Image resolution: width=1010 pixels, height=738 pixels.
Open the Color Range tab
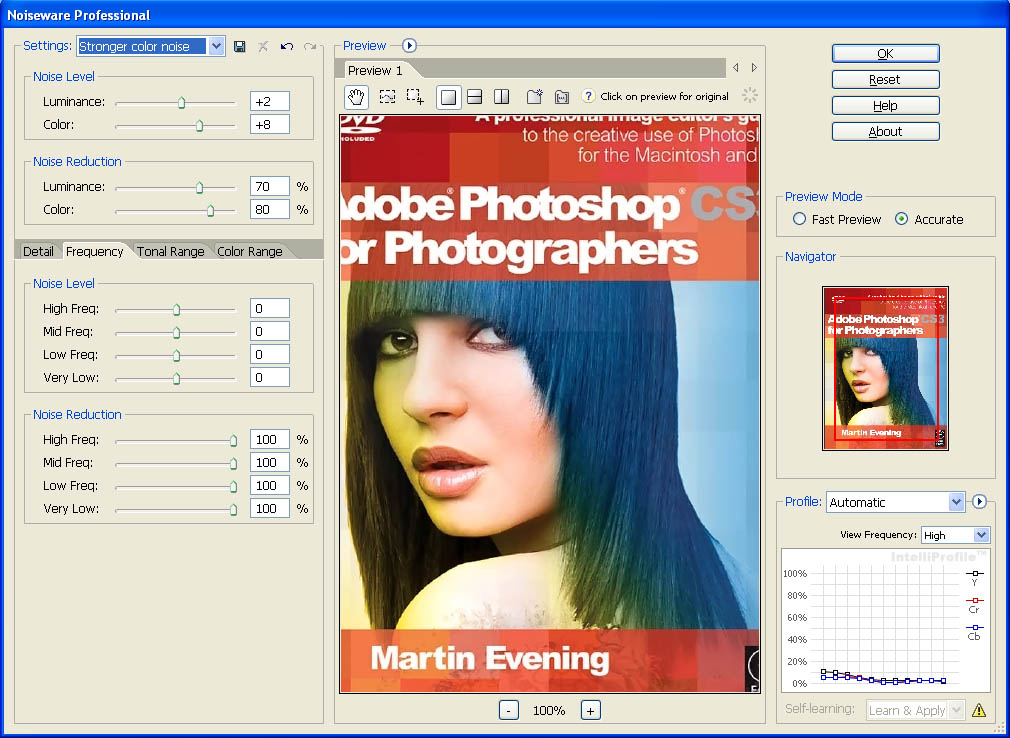coord(250,251)
